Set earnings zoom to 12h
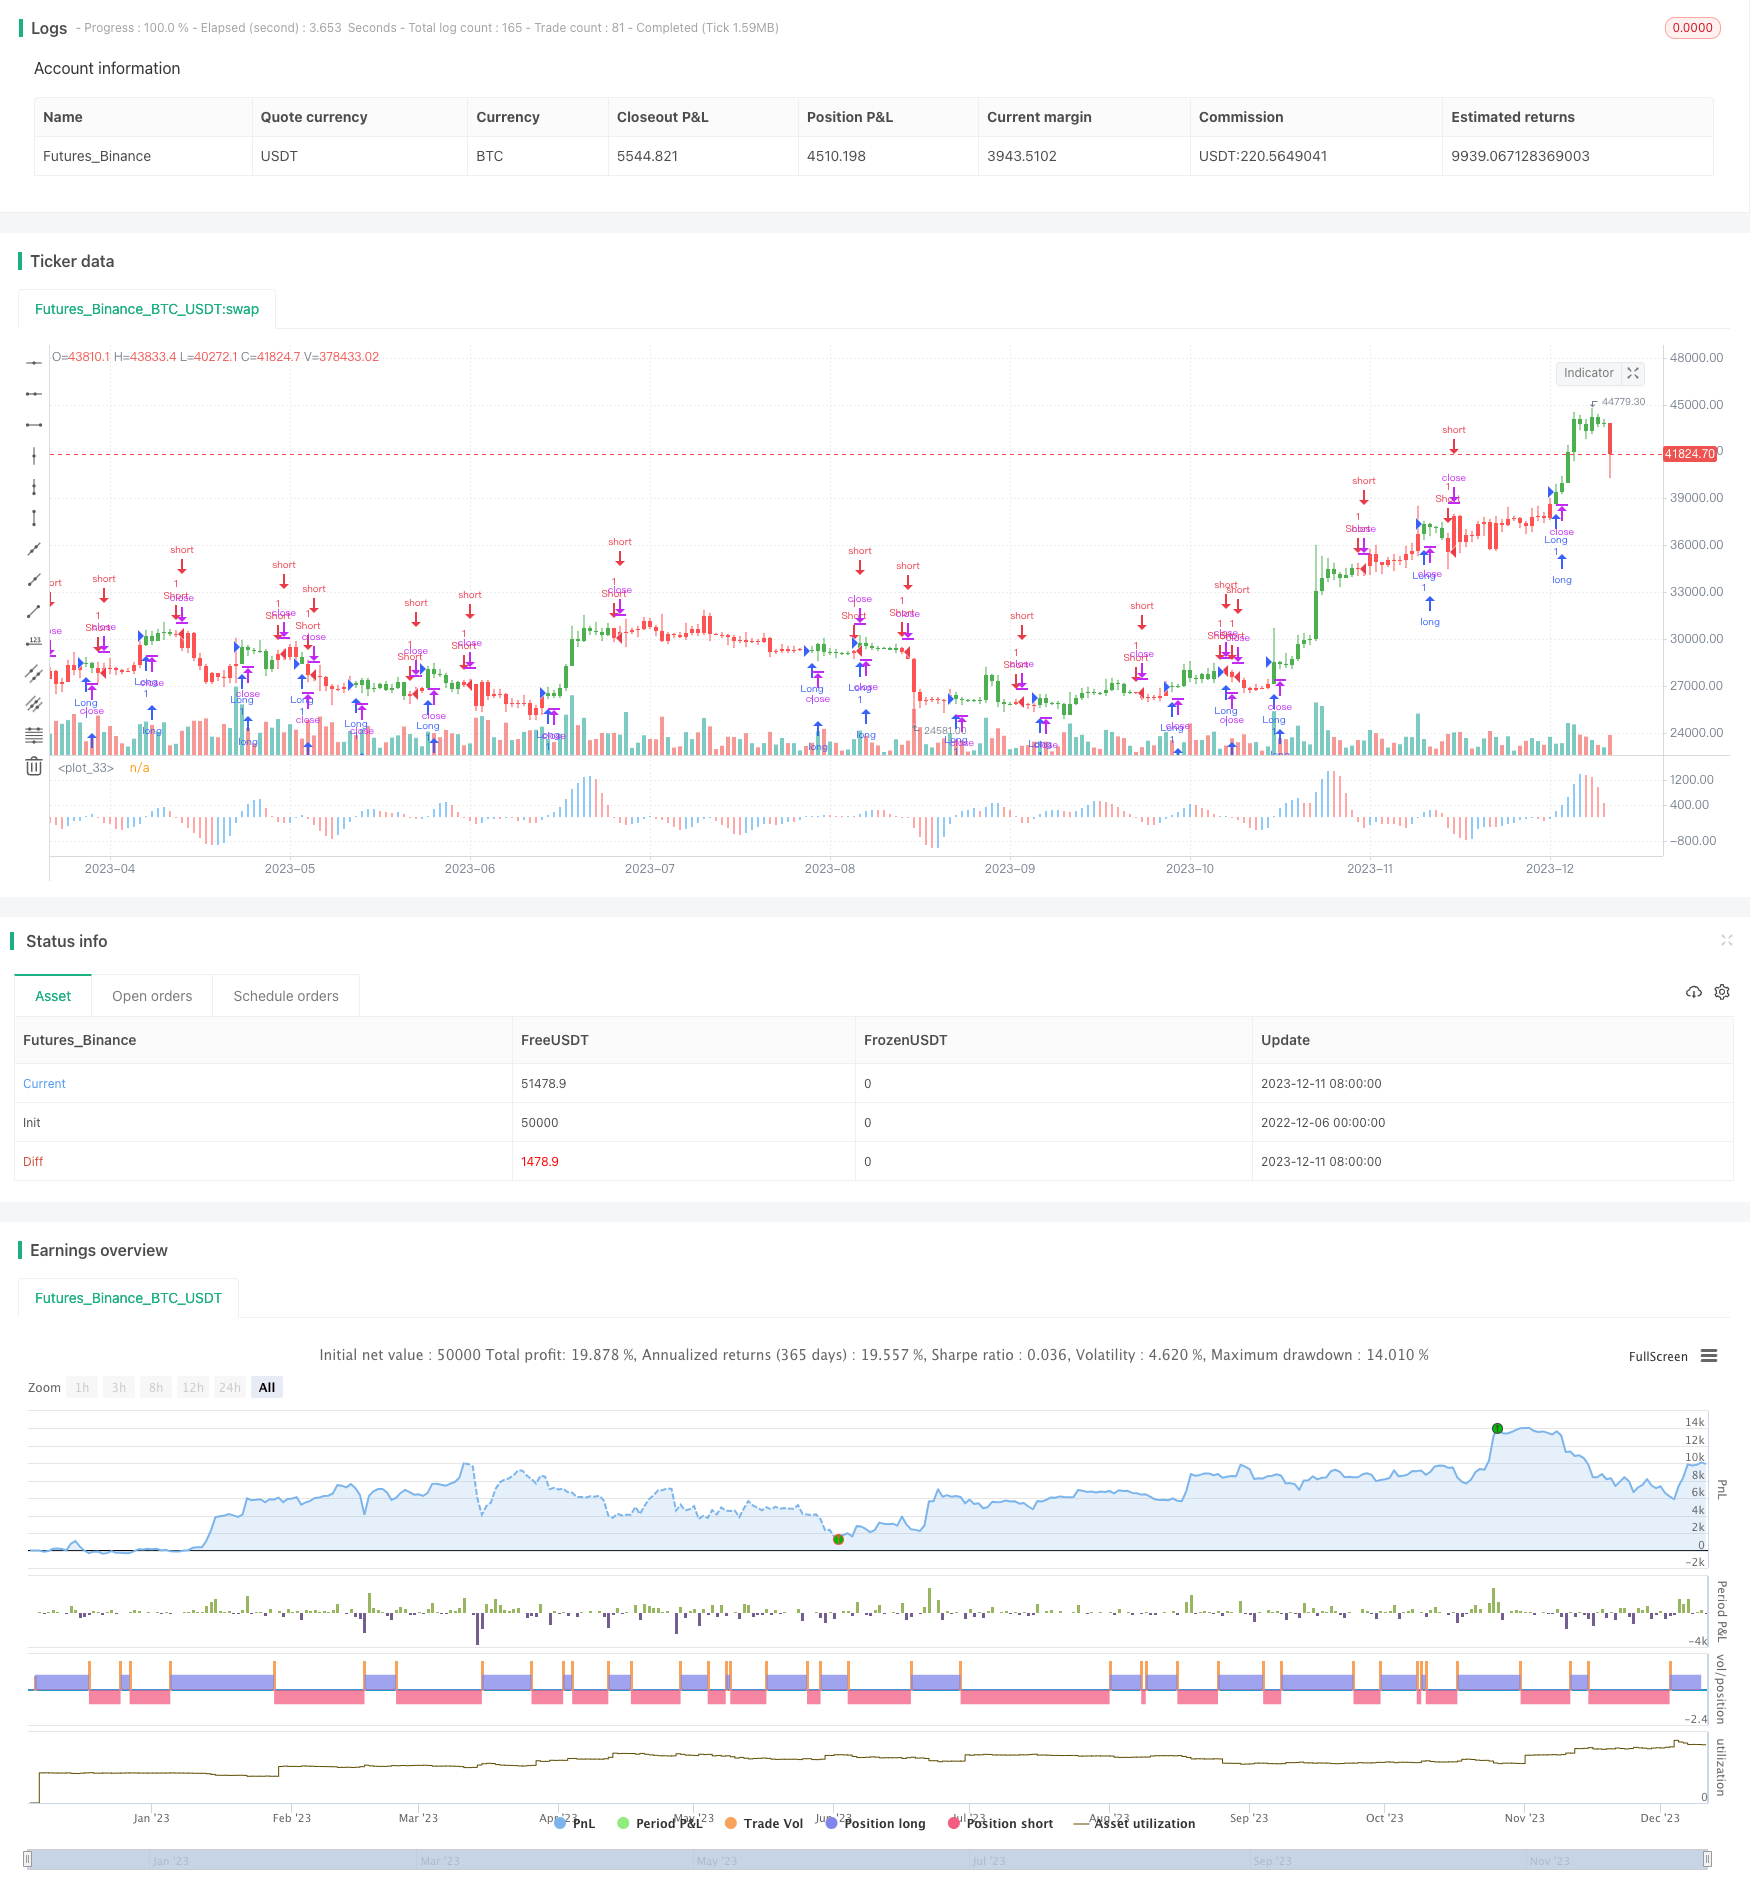Viewport: 1750px width, 1899px height. pos(193,1387)
